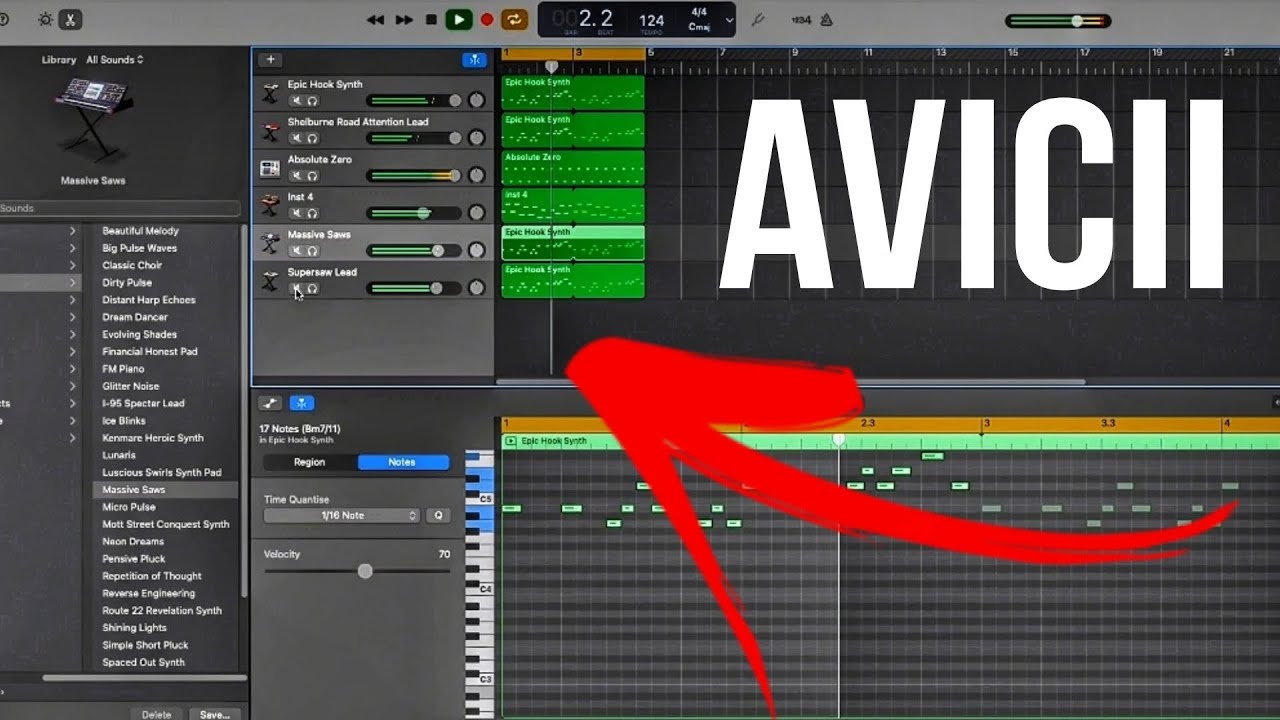The width and height of the screenshot is (1280, 720).
Task: Toggle the 1234 count-in button
Action: click(801, 19)
